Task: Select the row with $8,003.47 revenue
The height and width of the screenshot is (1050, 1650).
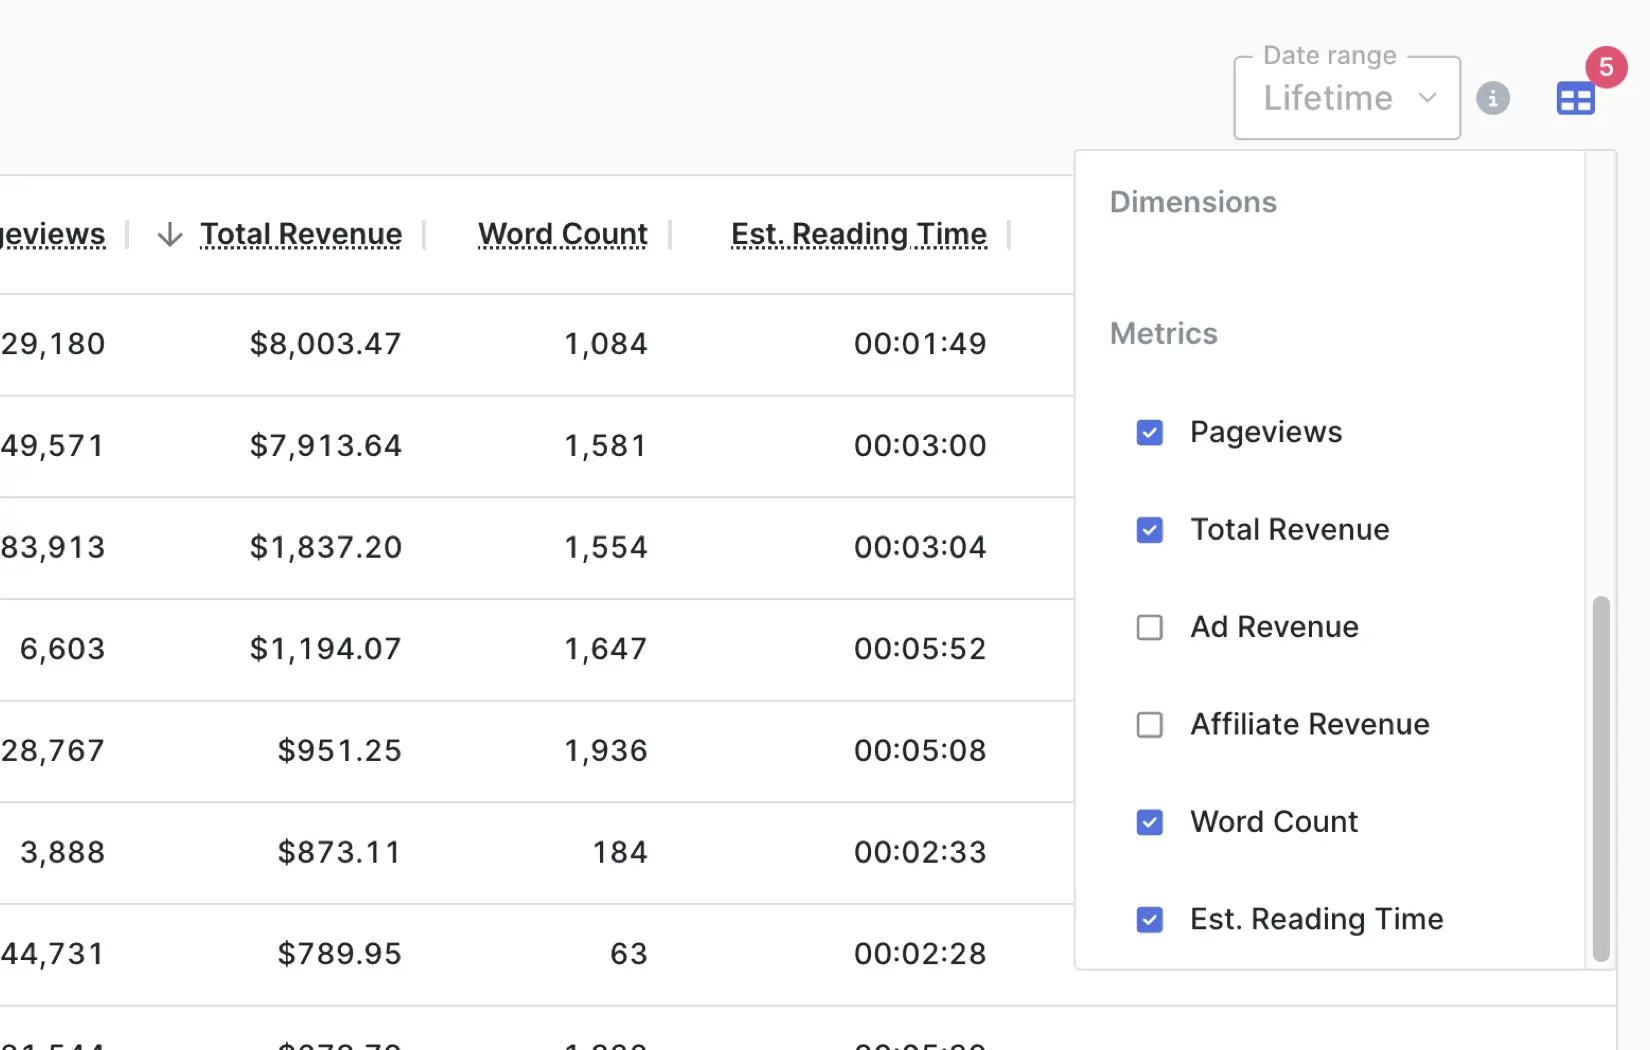Action: [x=325, y=344]
